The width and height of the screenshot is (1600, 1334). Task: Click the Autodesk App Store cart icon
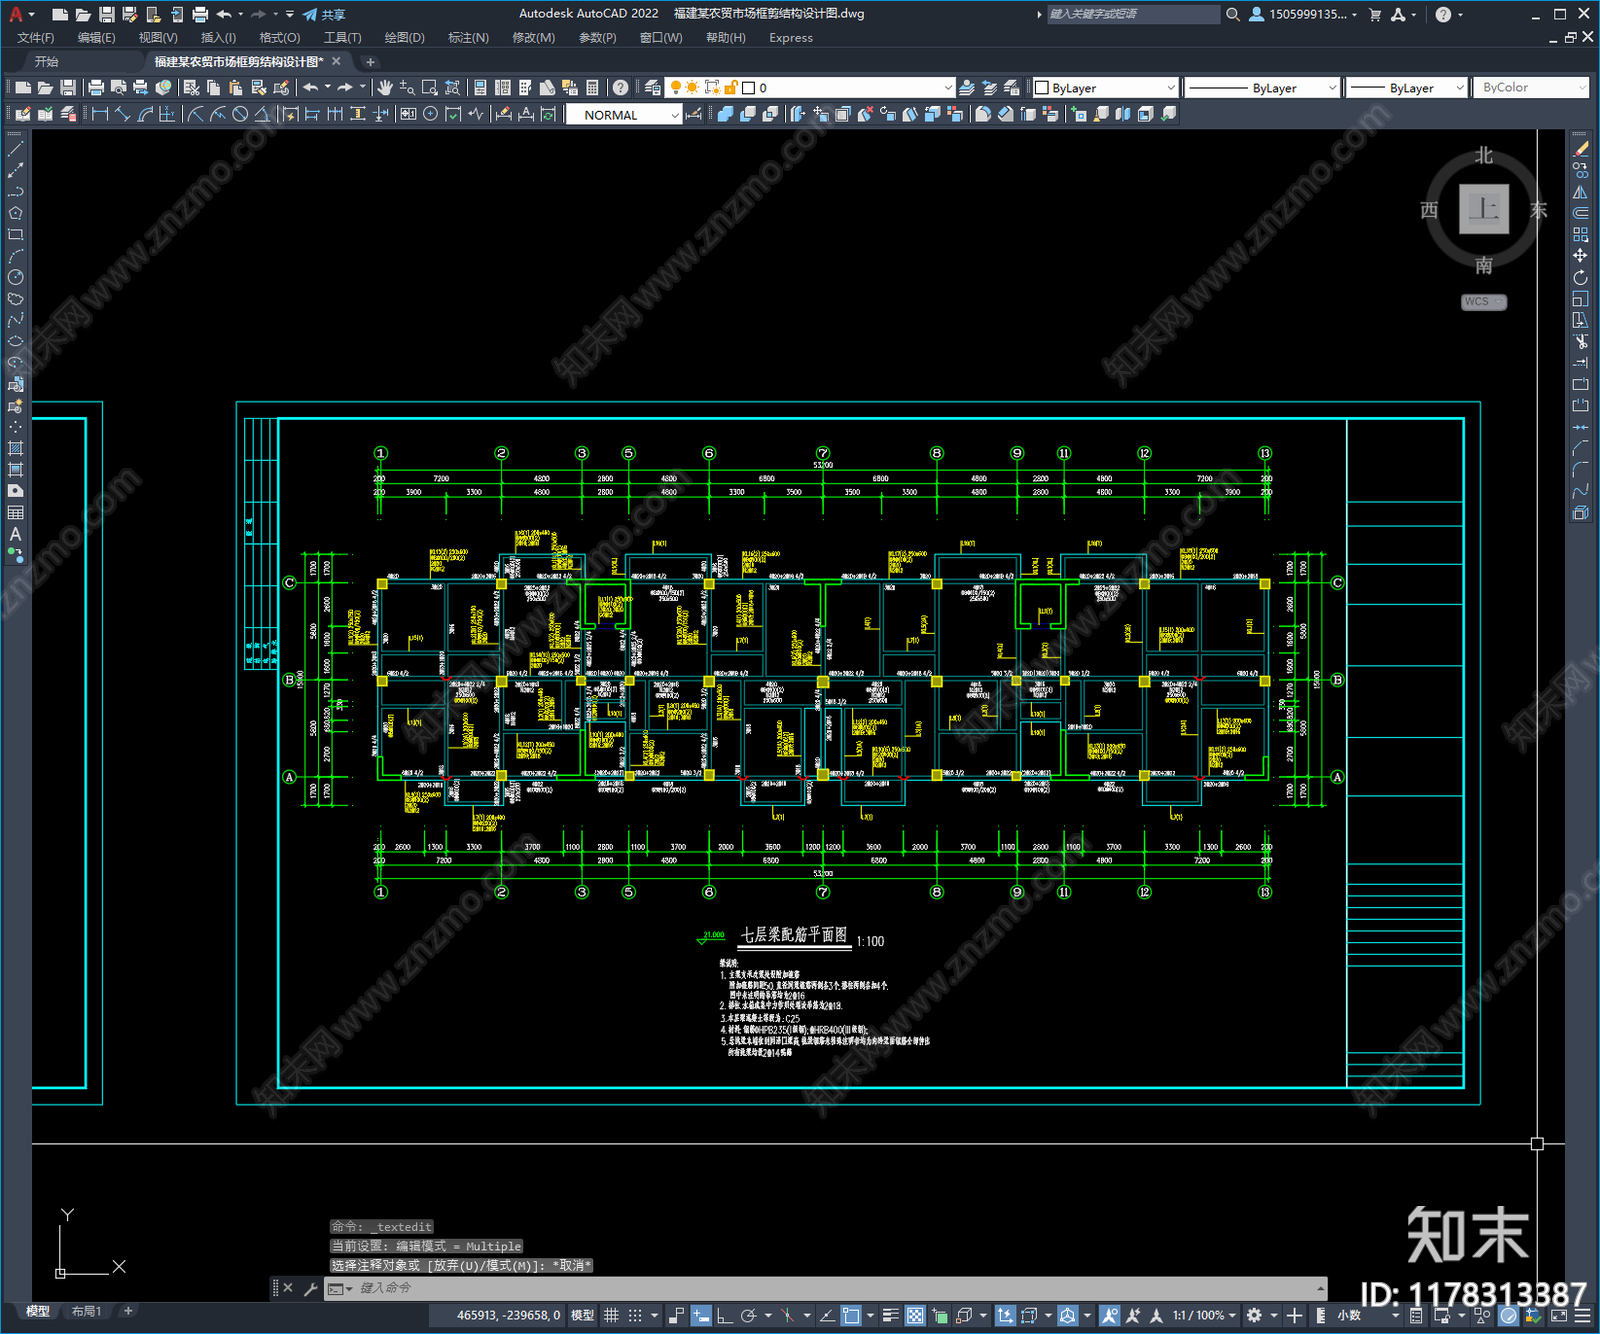pyautogui.click(x=1375, y=14)
